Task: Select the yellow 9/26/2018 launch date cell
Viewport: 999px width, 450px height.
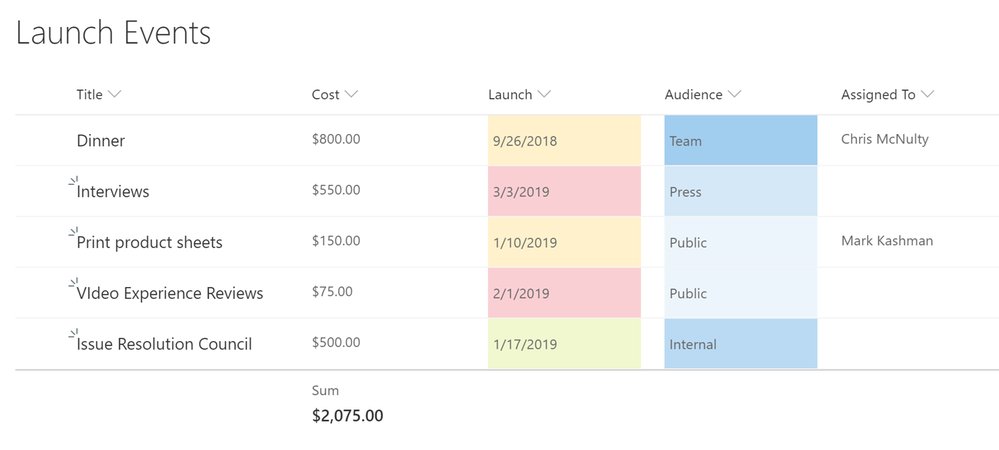Action: [564, 140]
